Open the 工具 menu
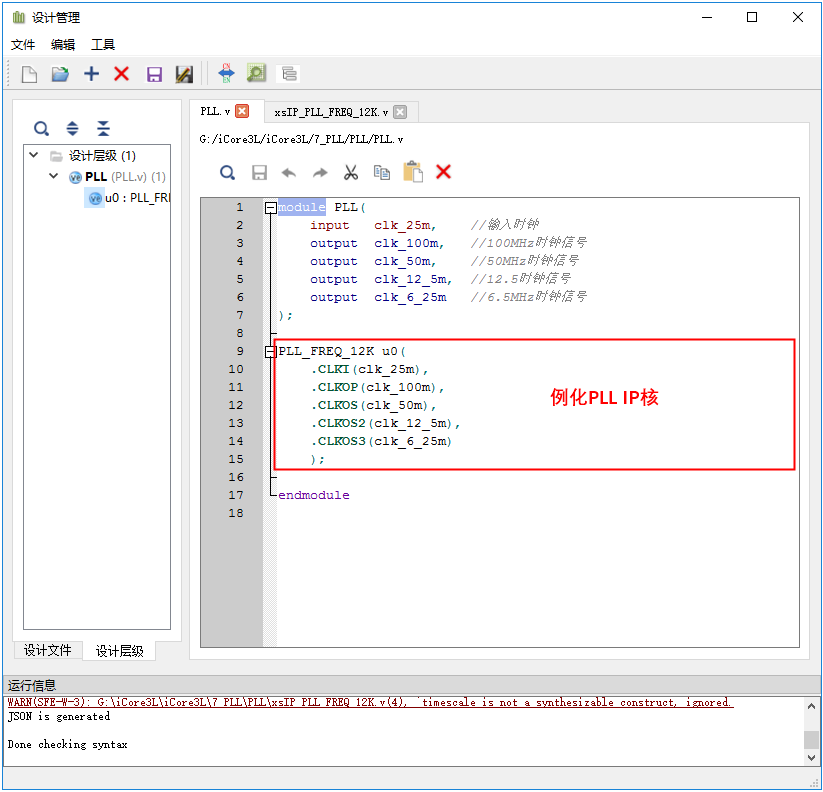This screenshot has width=823, height=792. coord(103,45)
